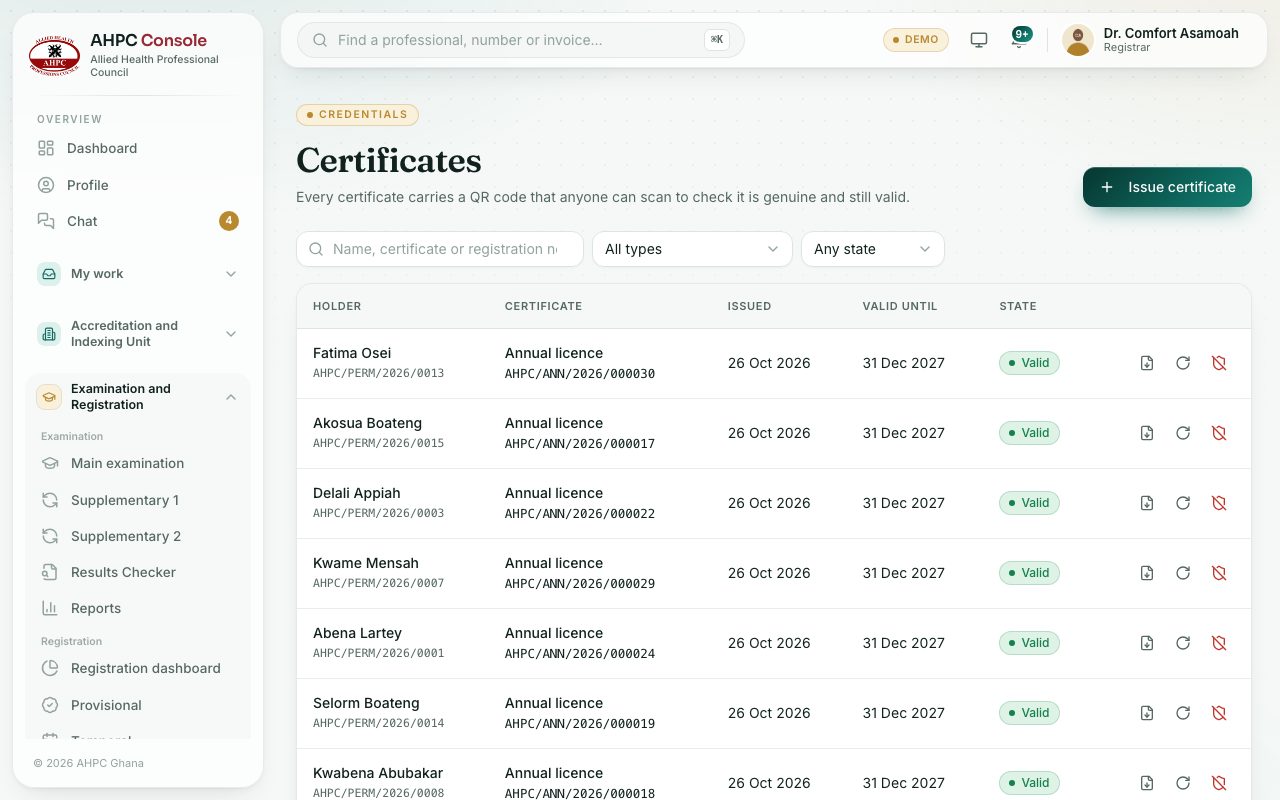Open the All types dropdown
This screenshot has height=800, width=1280.
[x=692, y=249]
